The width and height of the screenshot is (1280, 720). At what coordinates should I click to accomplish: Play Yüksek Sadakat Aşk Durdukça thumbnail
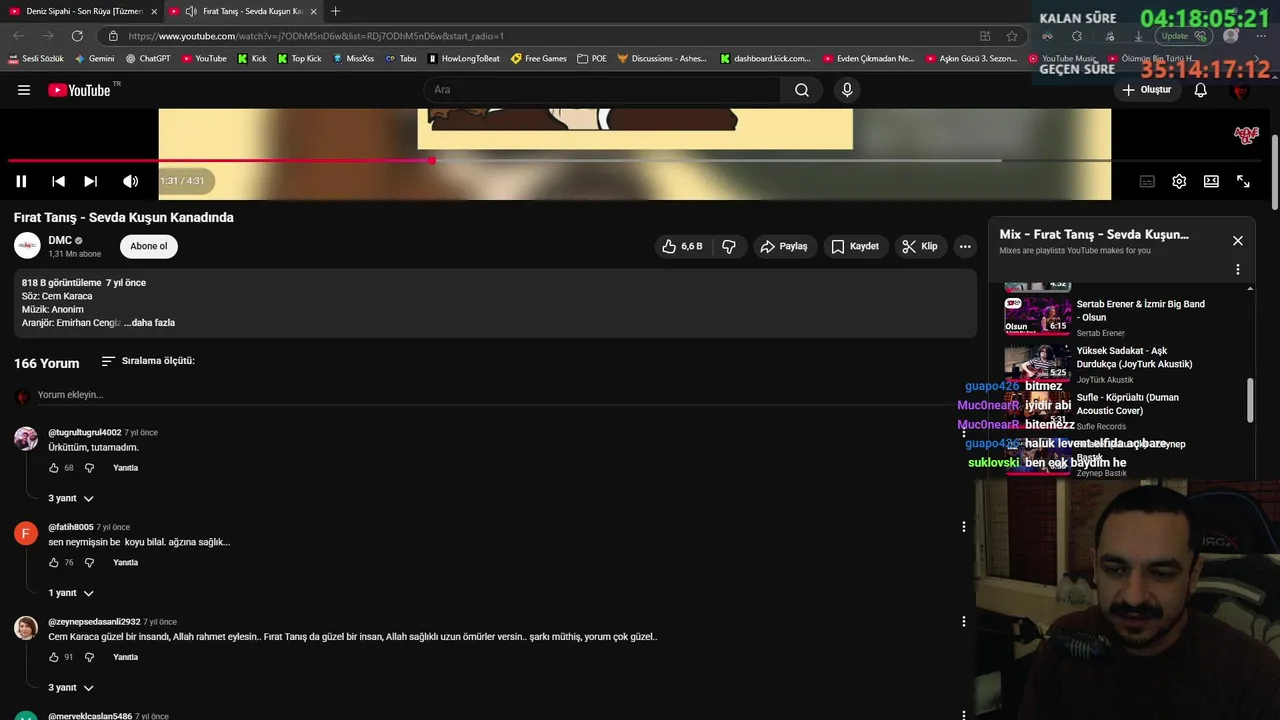[x=1037, y=363]
